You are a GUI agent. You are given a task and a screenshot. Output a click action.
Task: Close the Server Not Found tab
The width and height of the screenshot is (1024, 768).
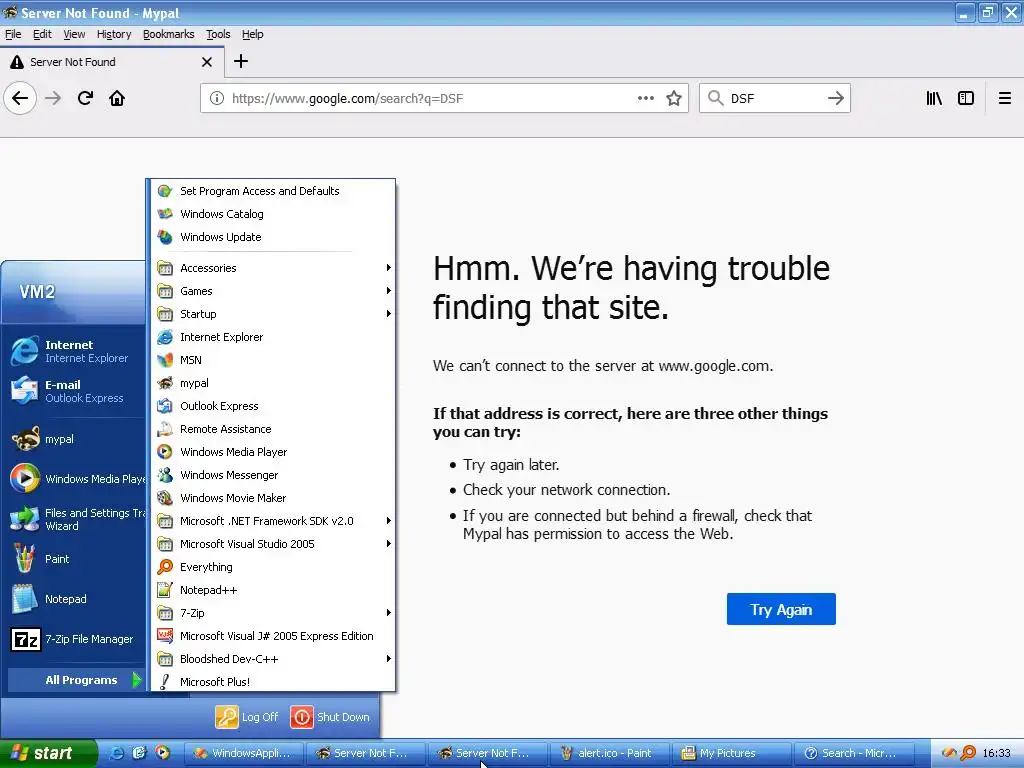pos(207,62)
